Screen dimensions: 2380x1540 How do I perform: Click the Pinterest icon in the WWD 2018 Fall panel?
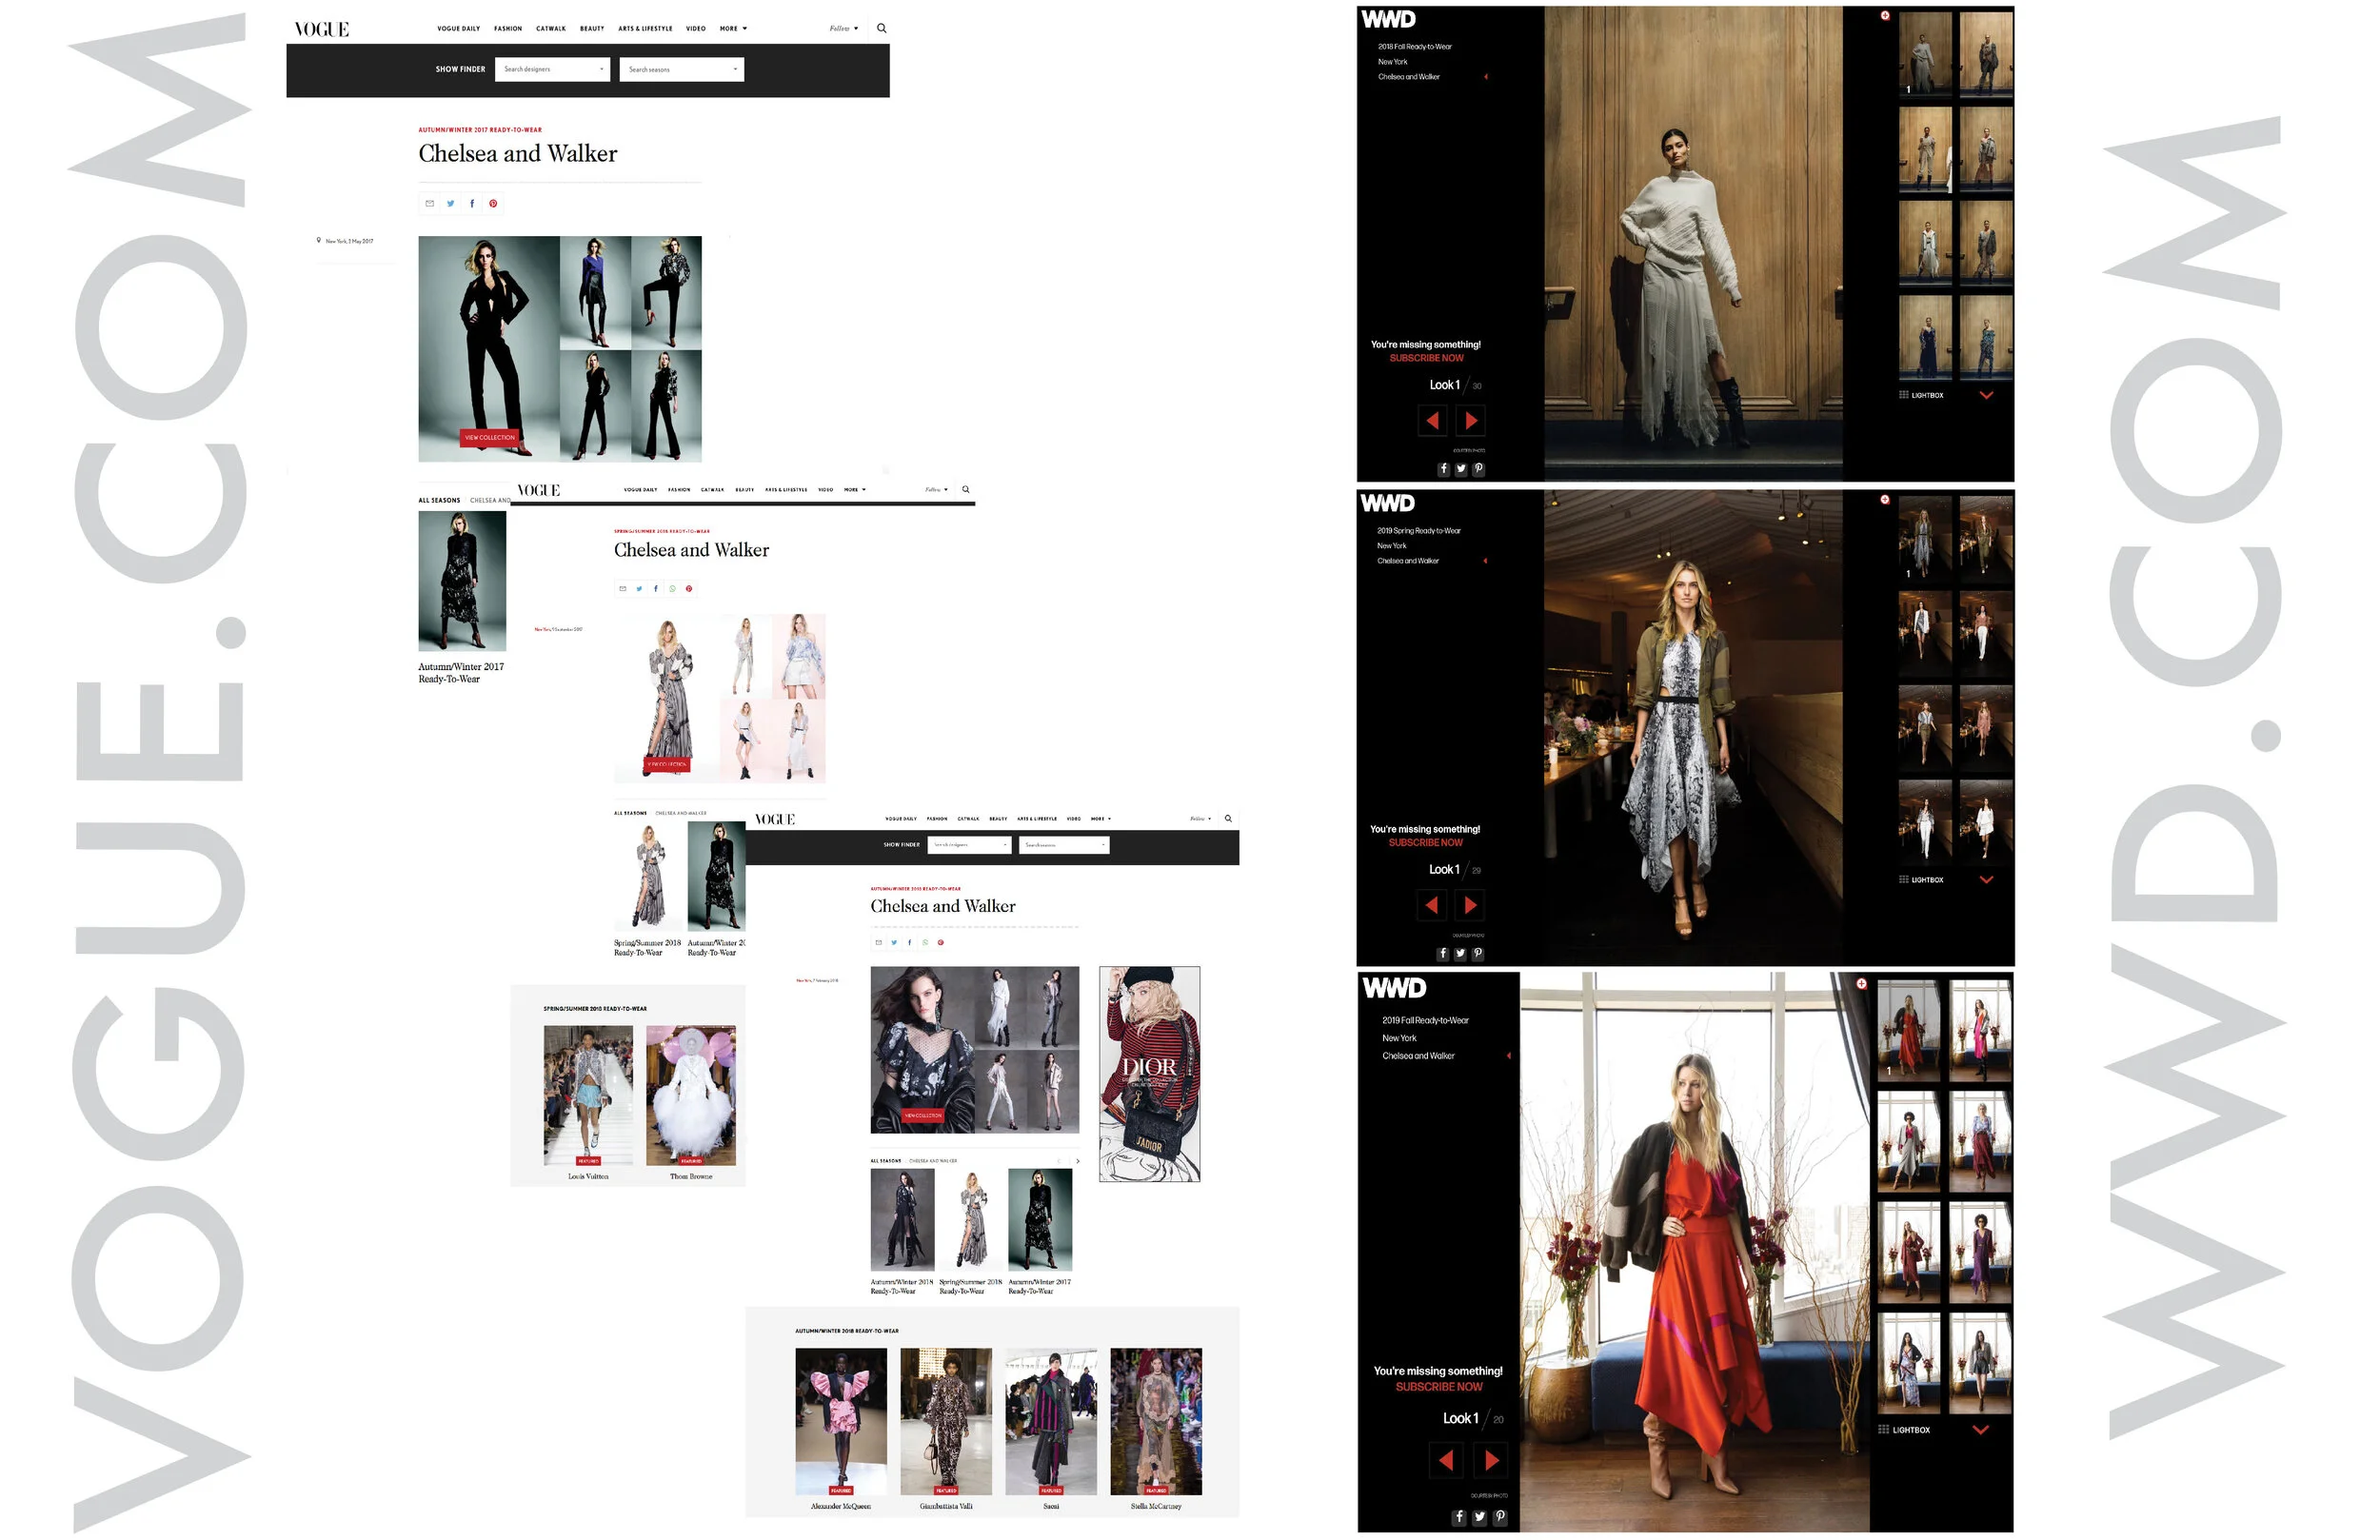tap(1478, 468)
